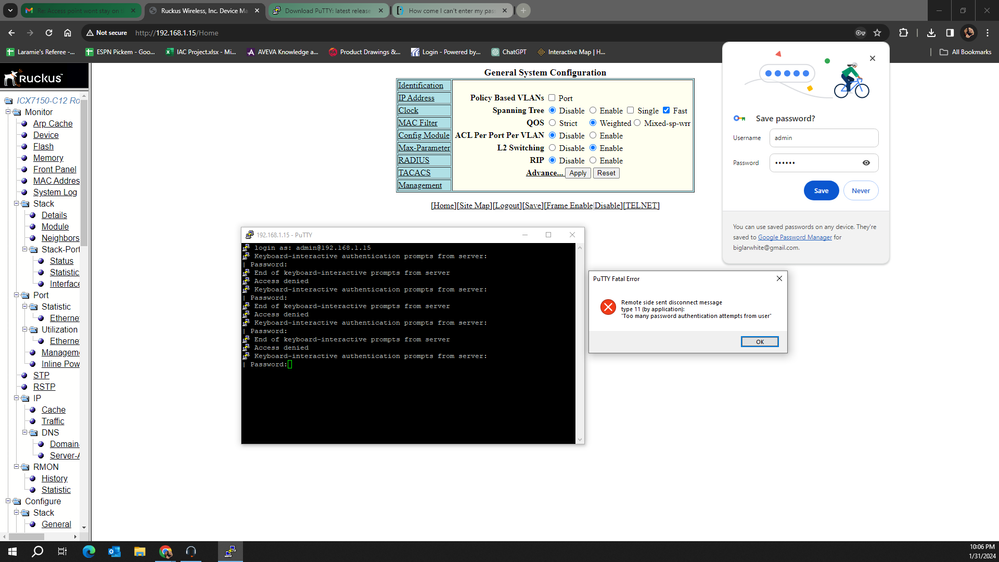Check the Policy Based VLANs Port checkbox
Image resolution: width=999 pixels, height=562 pixels.
[552, 98]
